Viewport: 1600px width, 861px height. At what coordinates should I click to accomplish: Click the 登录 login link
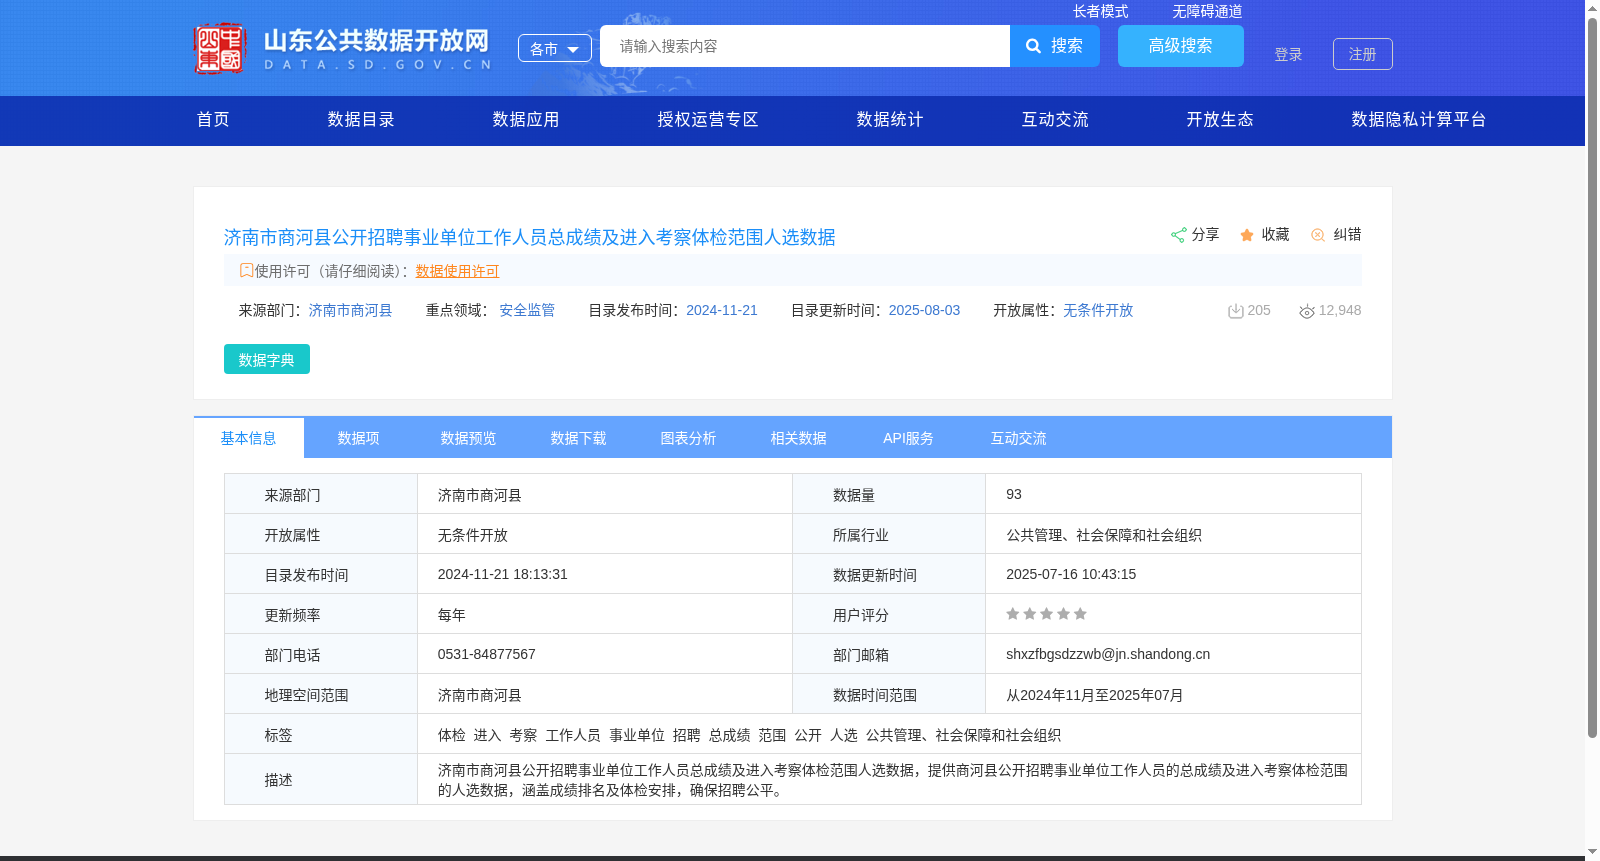coord(1288,55)
